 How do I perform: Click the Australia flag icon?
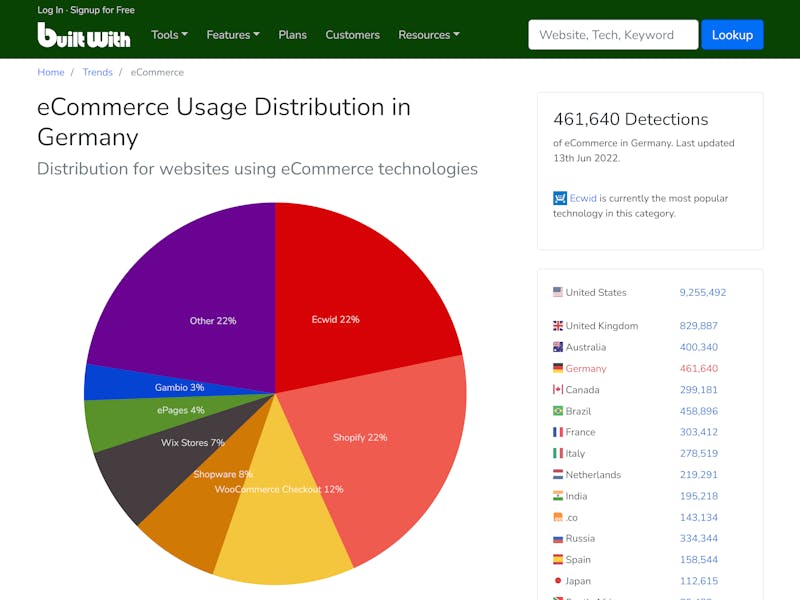(558, 347)
